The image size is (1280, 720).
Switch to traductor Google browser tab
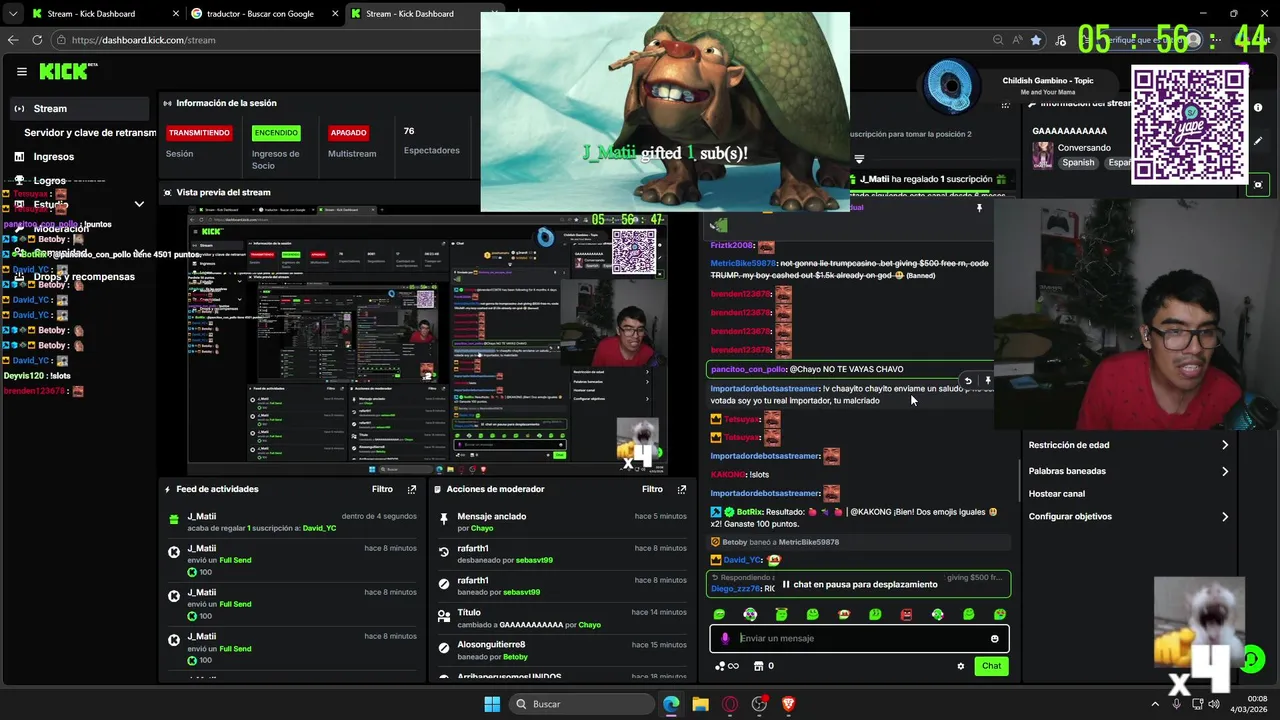(x=264, y=14)
